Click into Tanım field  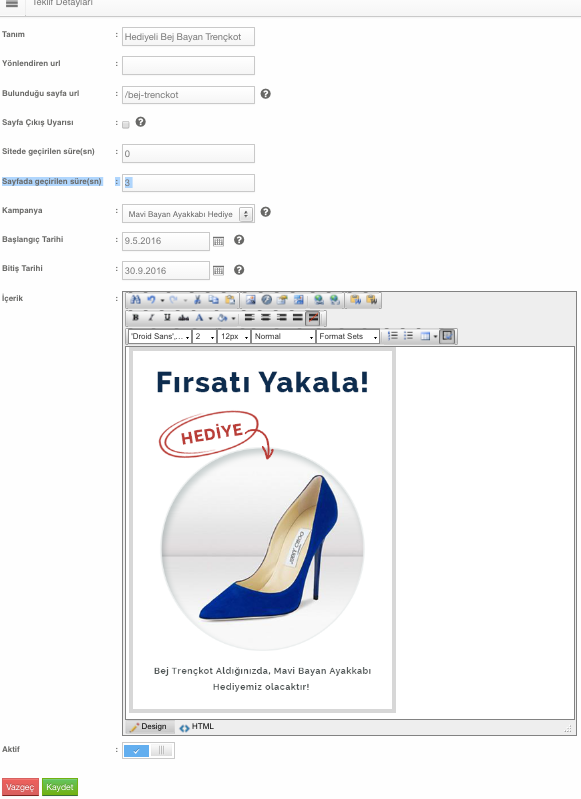tap(189, 37)
